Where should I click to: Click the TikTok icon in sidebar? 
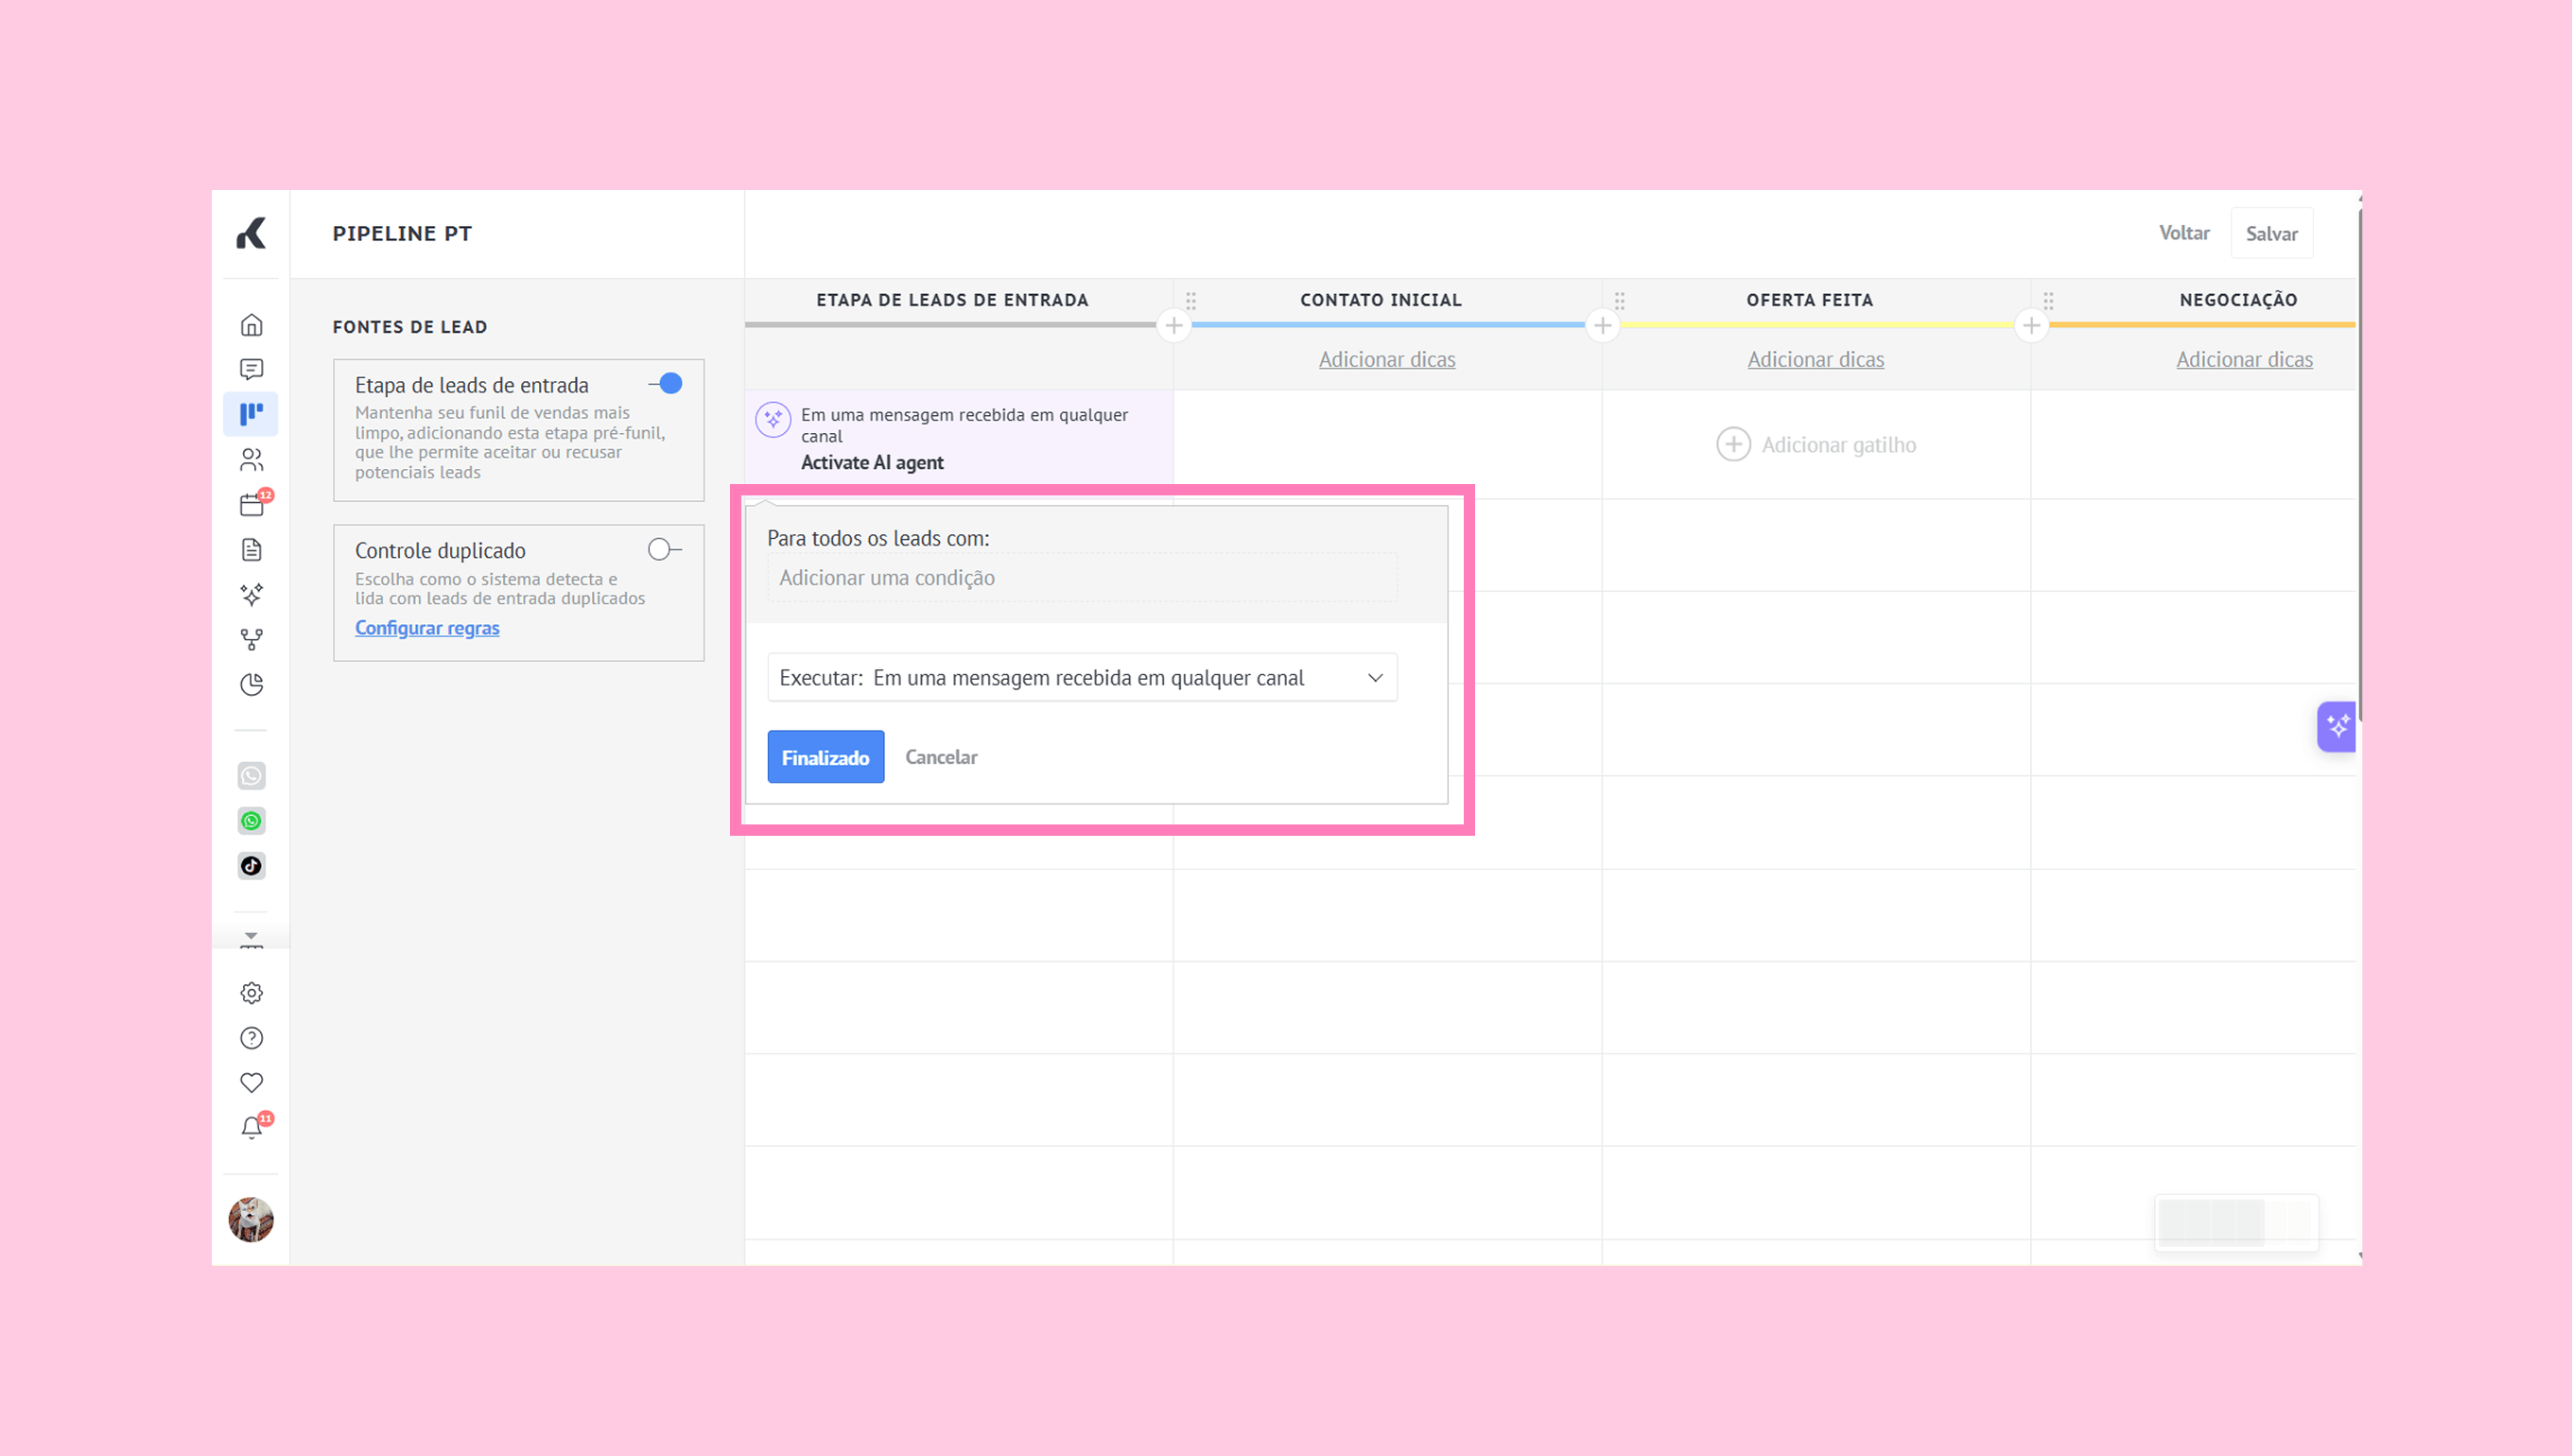[x=251, y=866]
